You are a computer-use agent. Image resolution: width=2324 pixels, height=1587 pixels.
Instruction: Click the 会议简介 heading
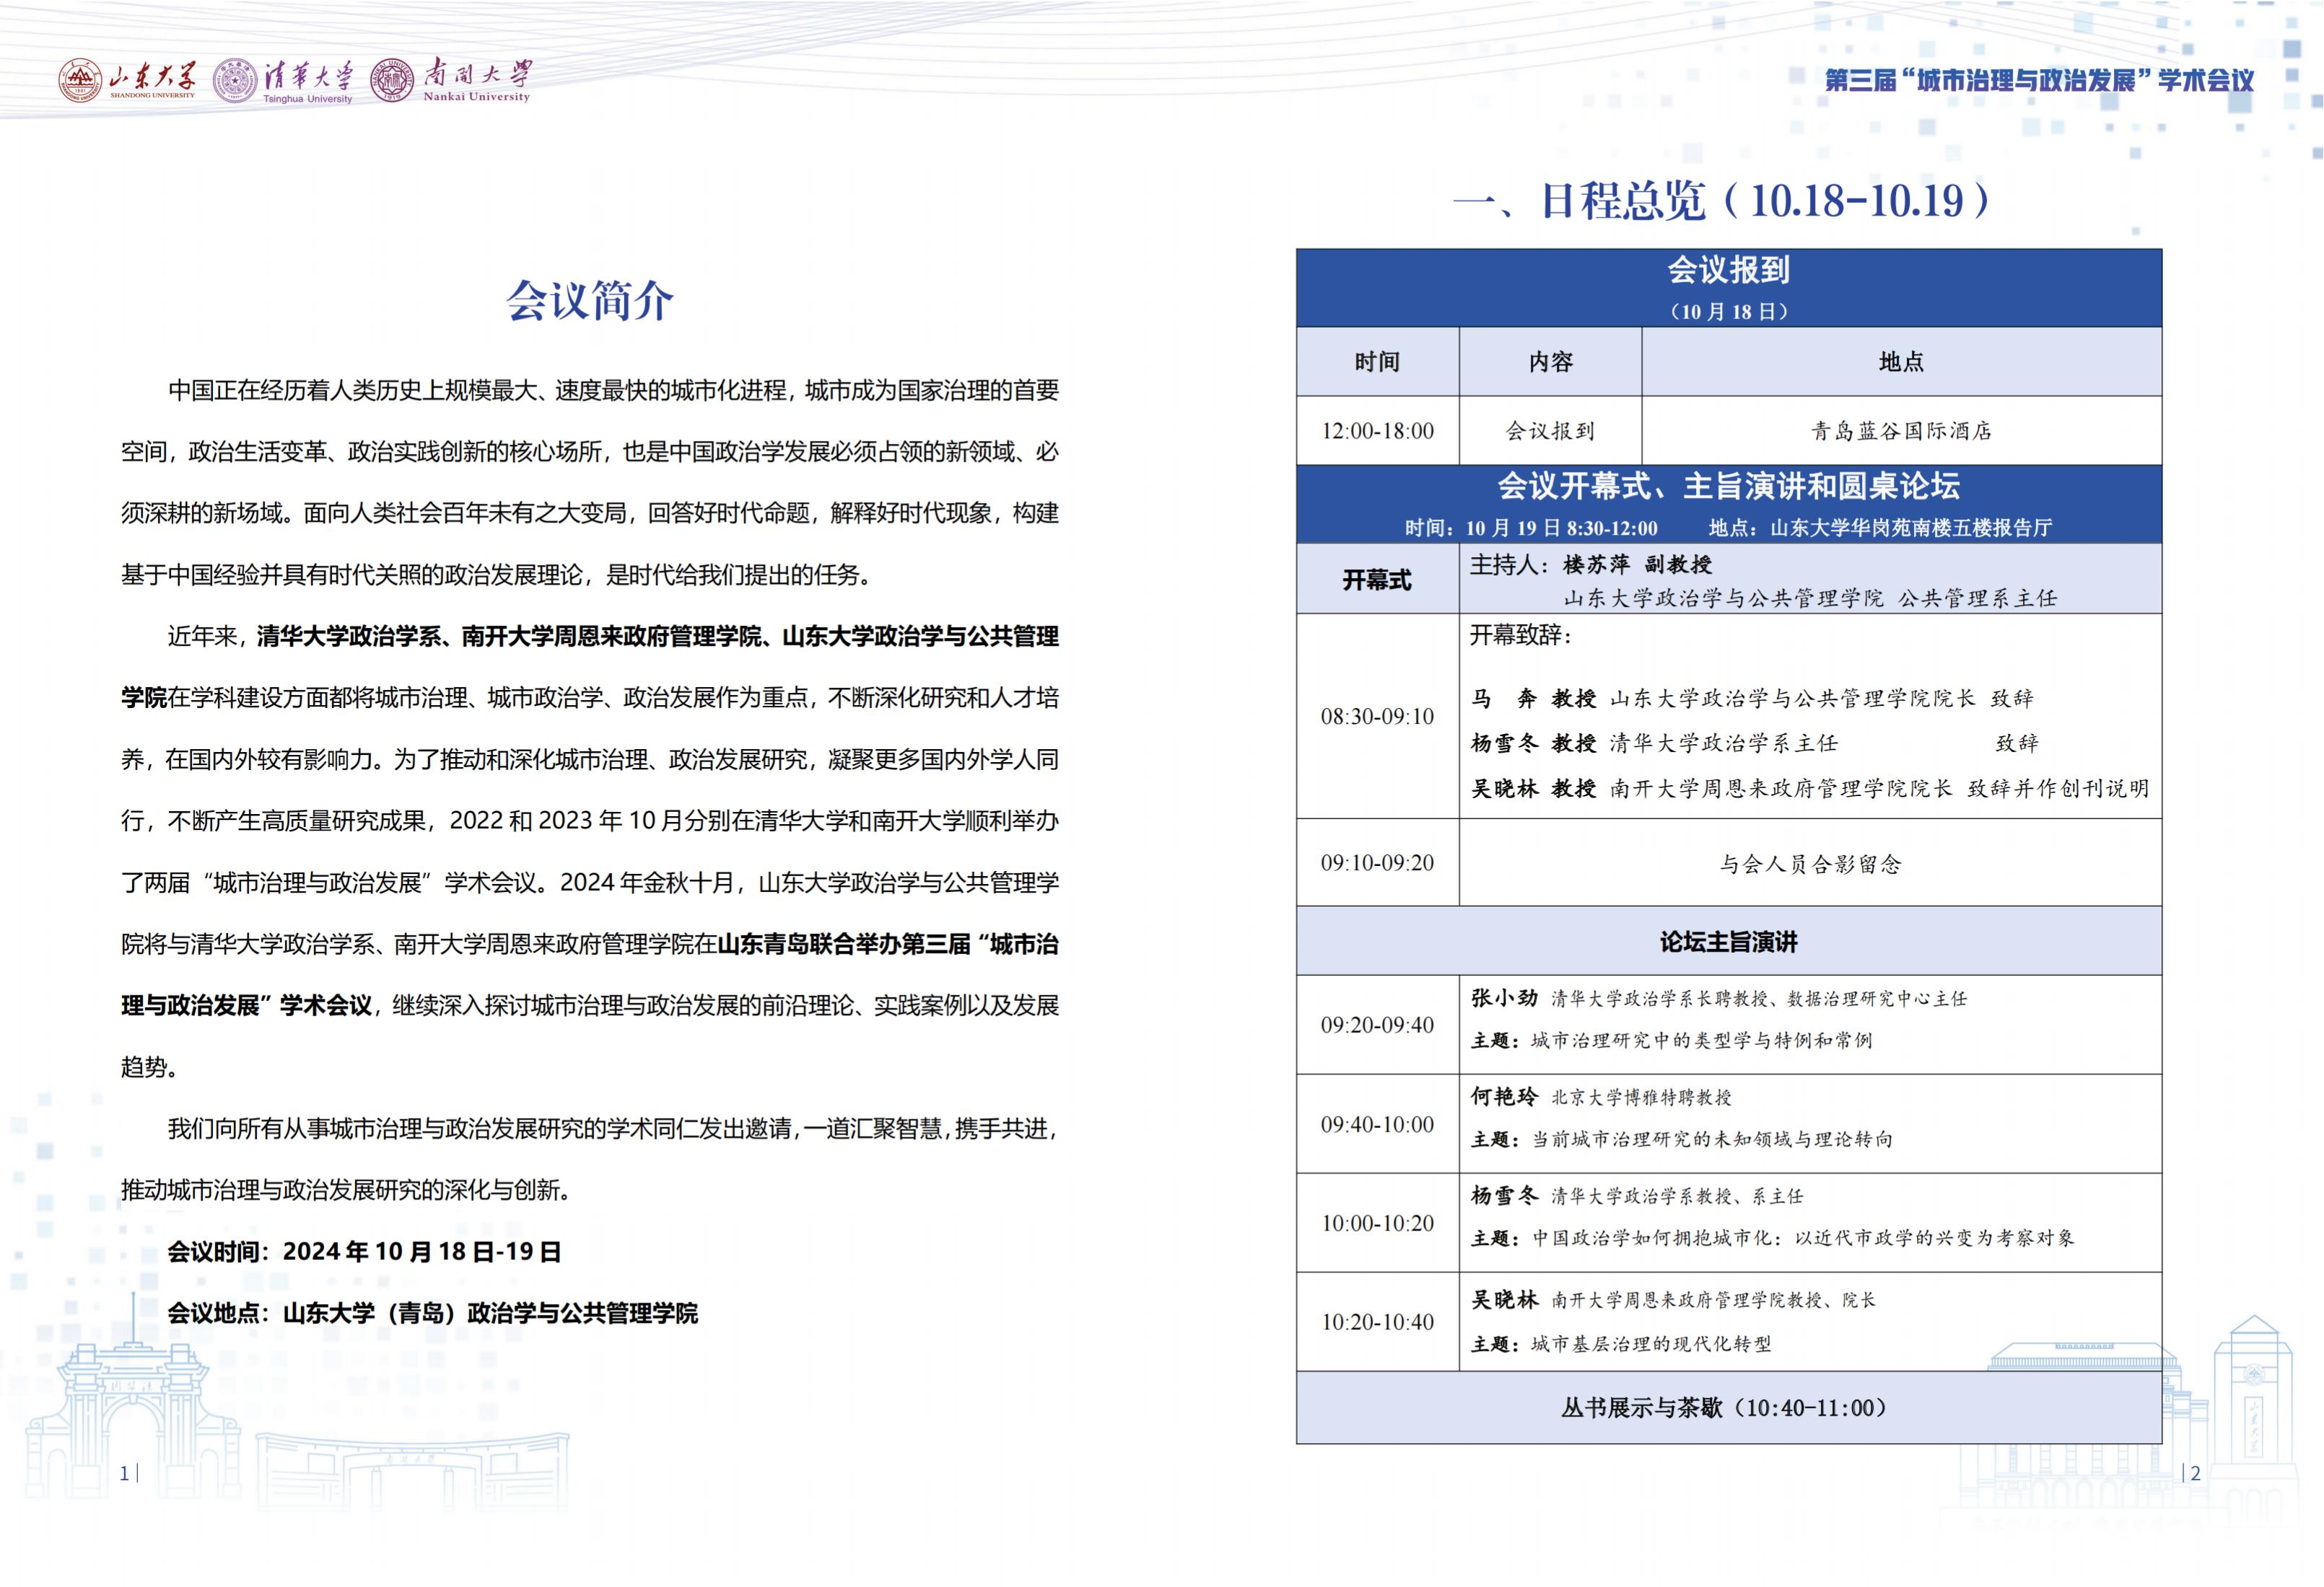click(x=589, y=301)
